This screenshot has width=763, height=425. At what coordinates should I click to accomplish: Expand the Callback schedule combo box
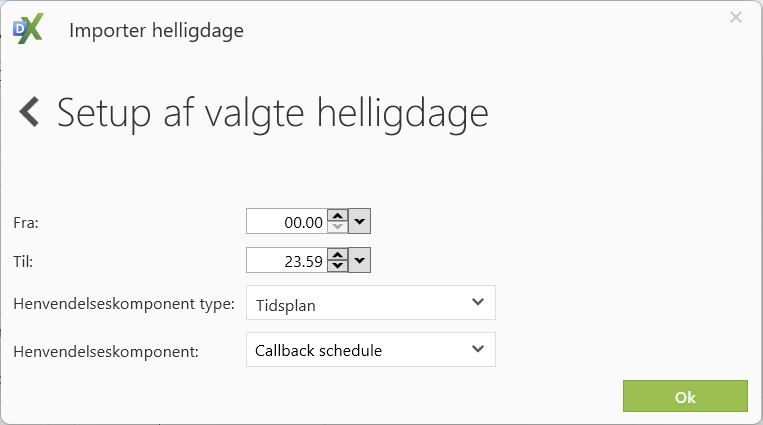click(370, 350)
